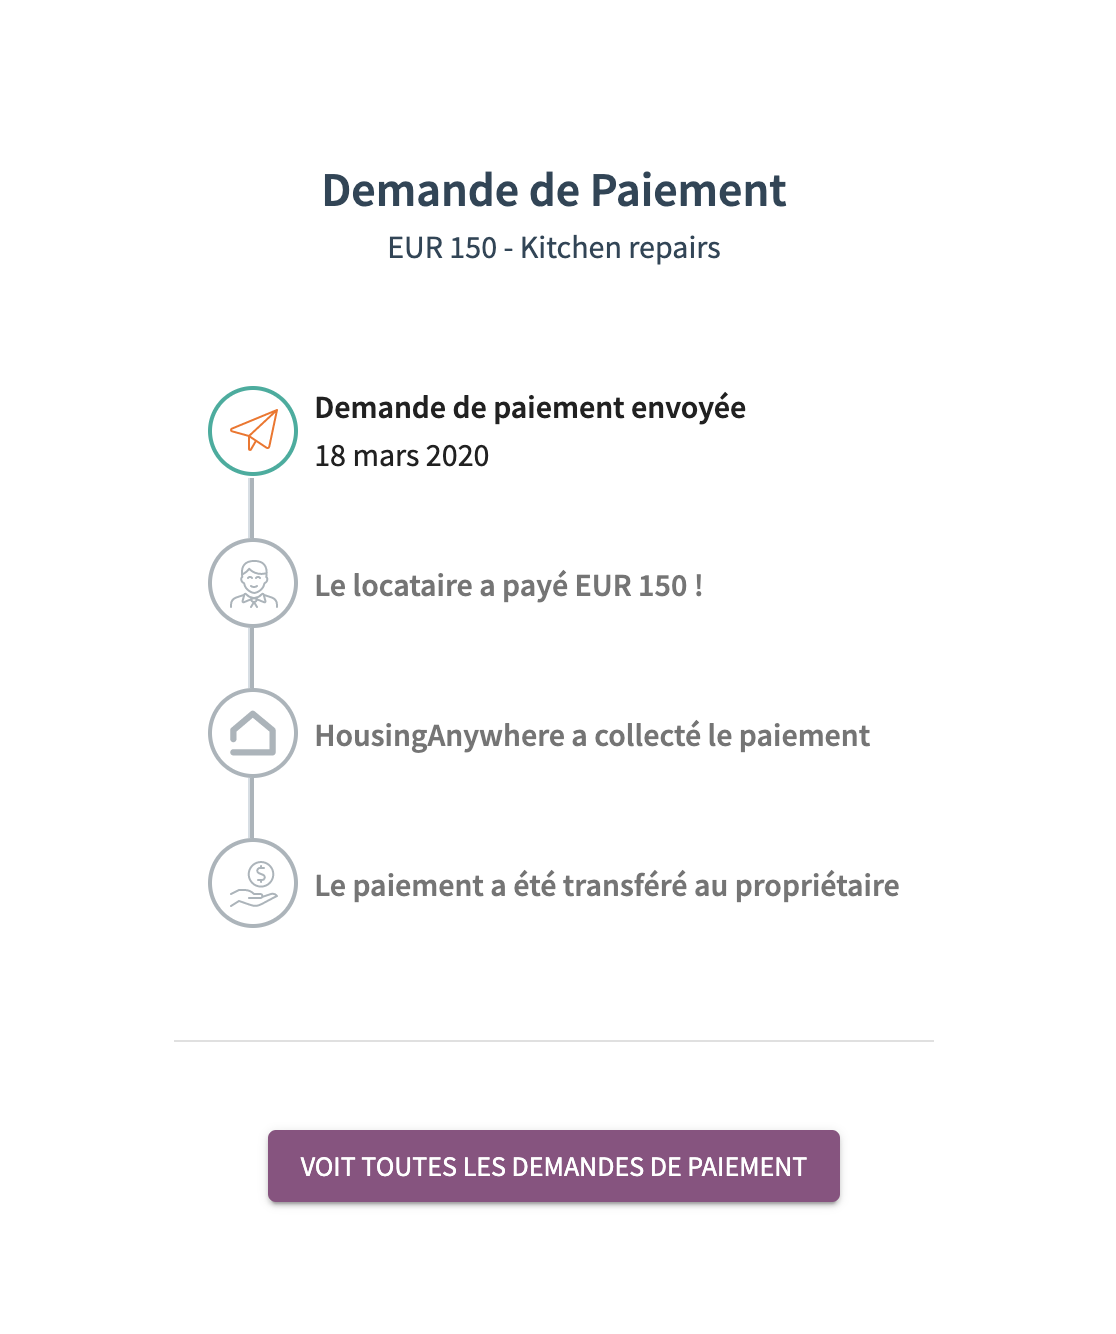Click the 'Demande de paiement envoyée' step
The height and width of the screenshot is (1334, 1116).
click(529, 407)
